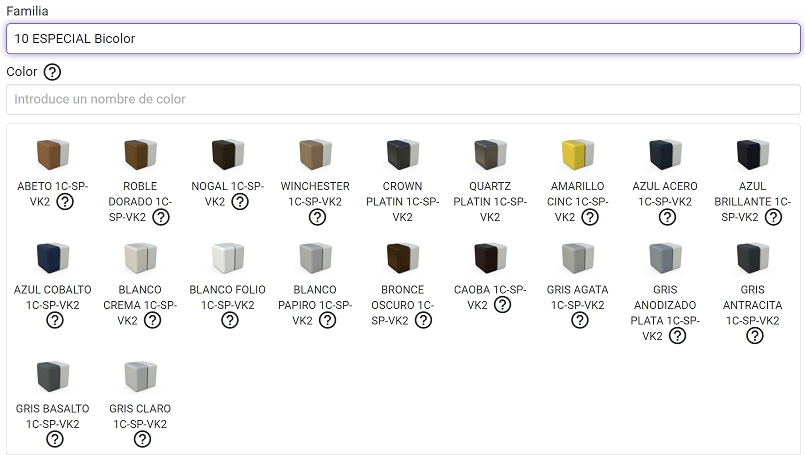Screen dimensions: 805x455
Task: Select the GRIS BASALTO color swatch
Action: pyautogui.click(x=53, y=377)
